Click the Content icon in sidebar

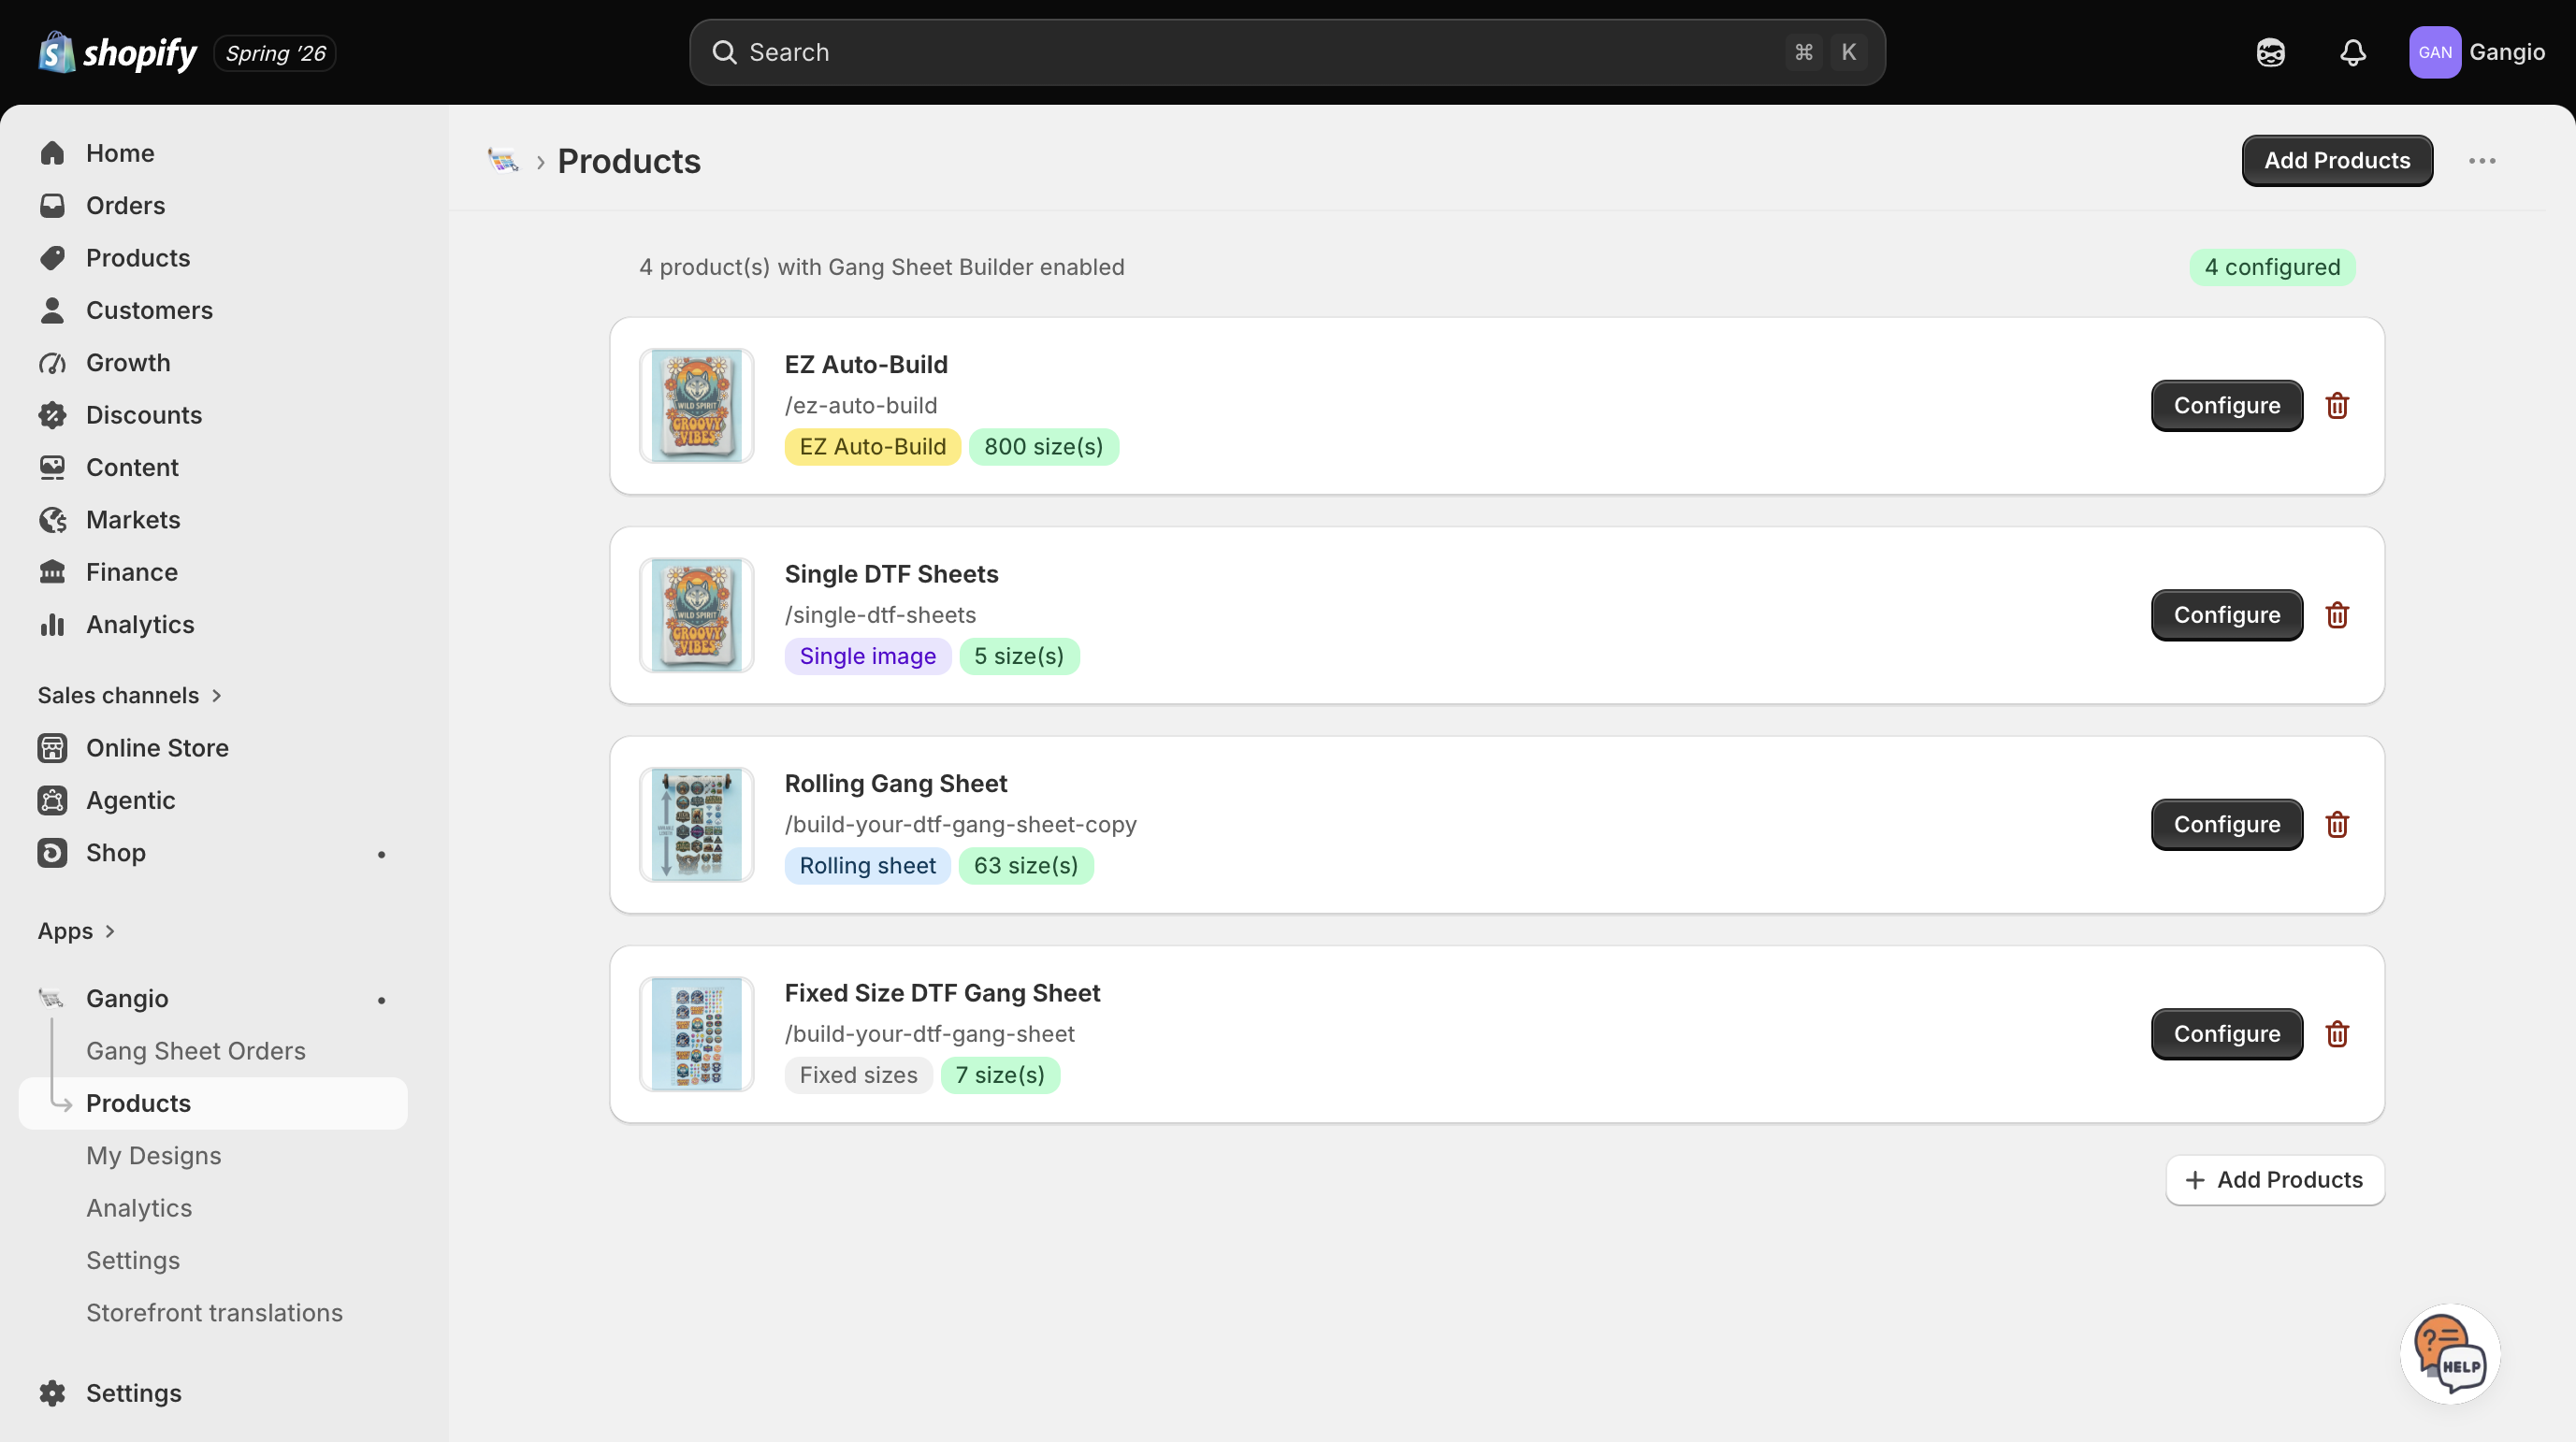(52, 467)
